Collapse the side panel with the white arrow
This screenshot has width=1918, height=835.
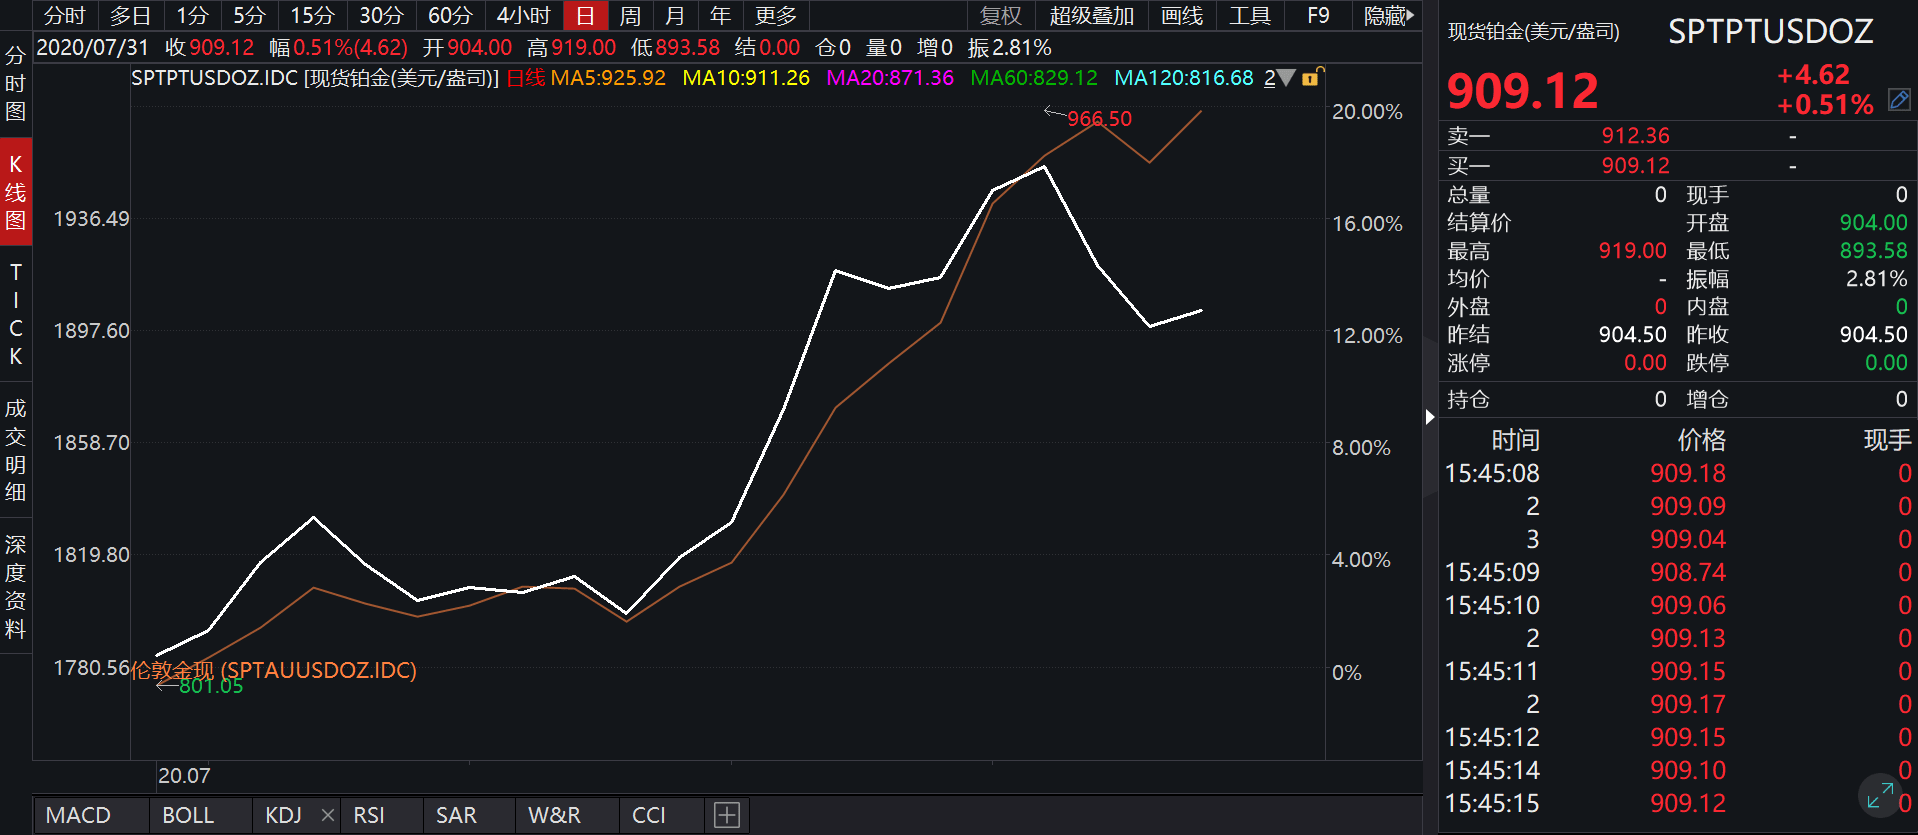(1430, 417)
